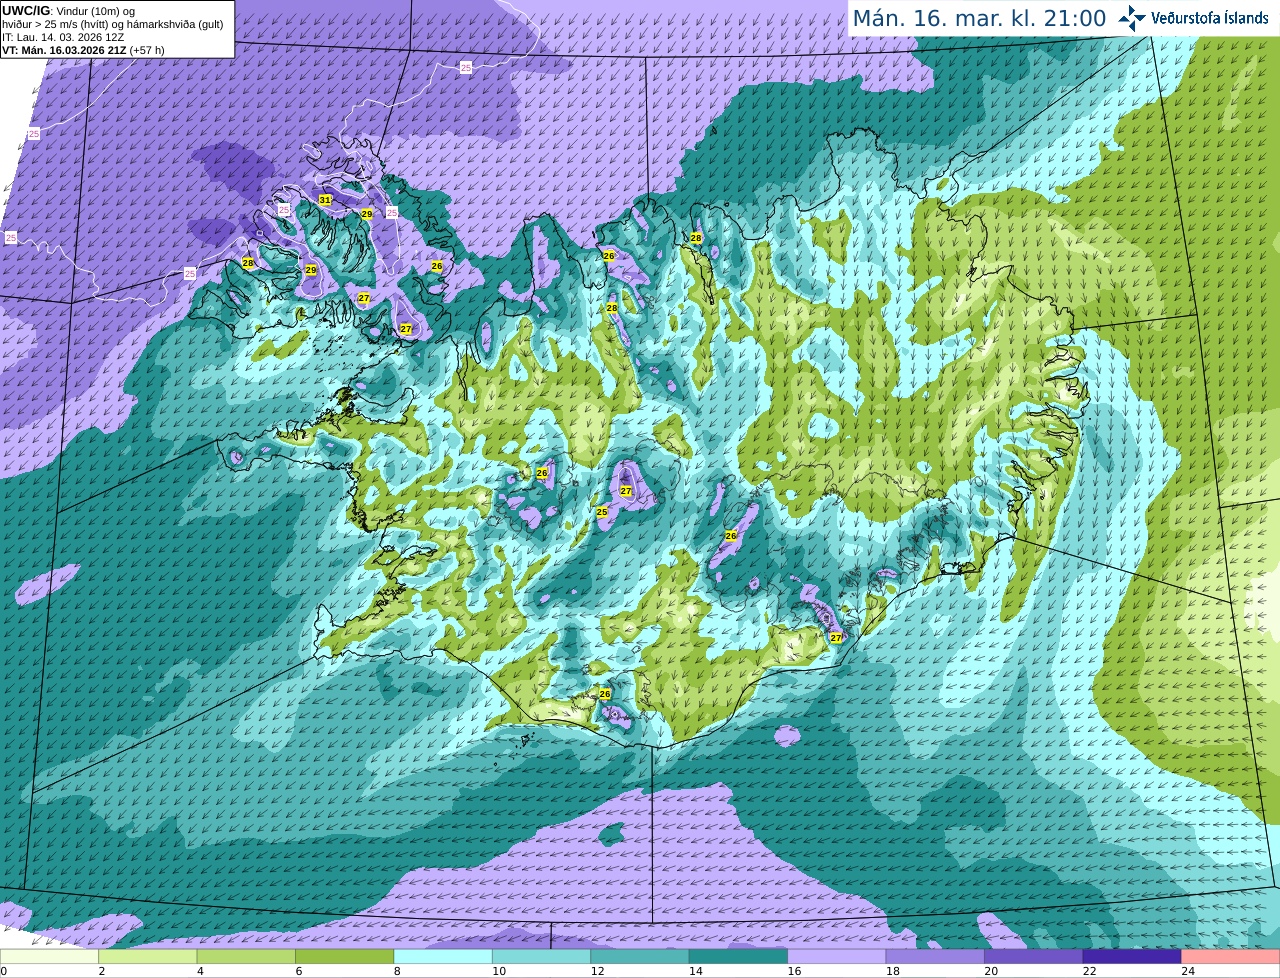1280x978 pixels.
Task: Click the legend scale number 24
Action: (x=1188, y=971)
